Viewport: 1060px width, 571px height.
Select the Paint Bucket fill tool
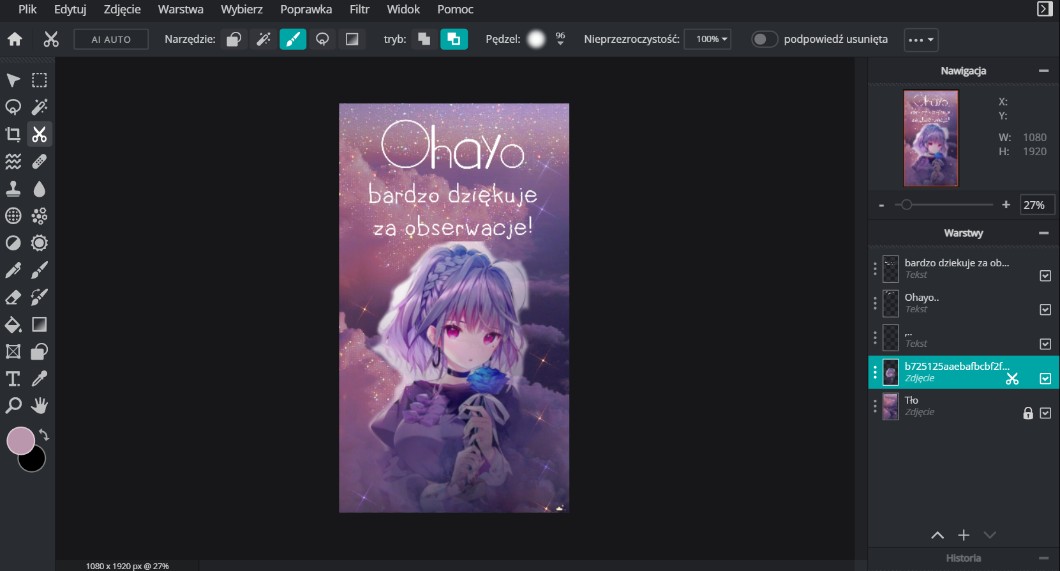point(14,324)
